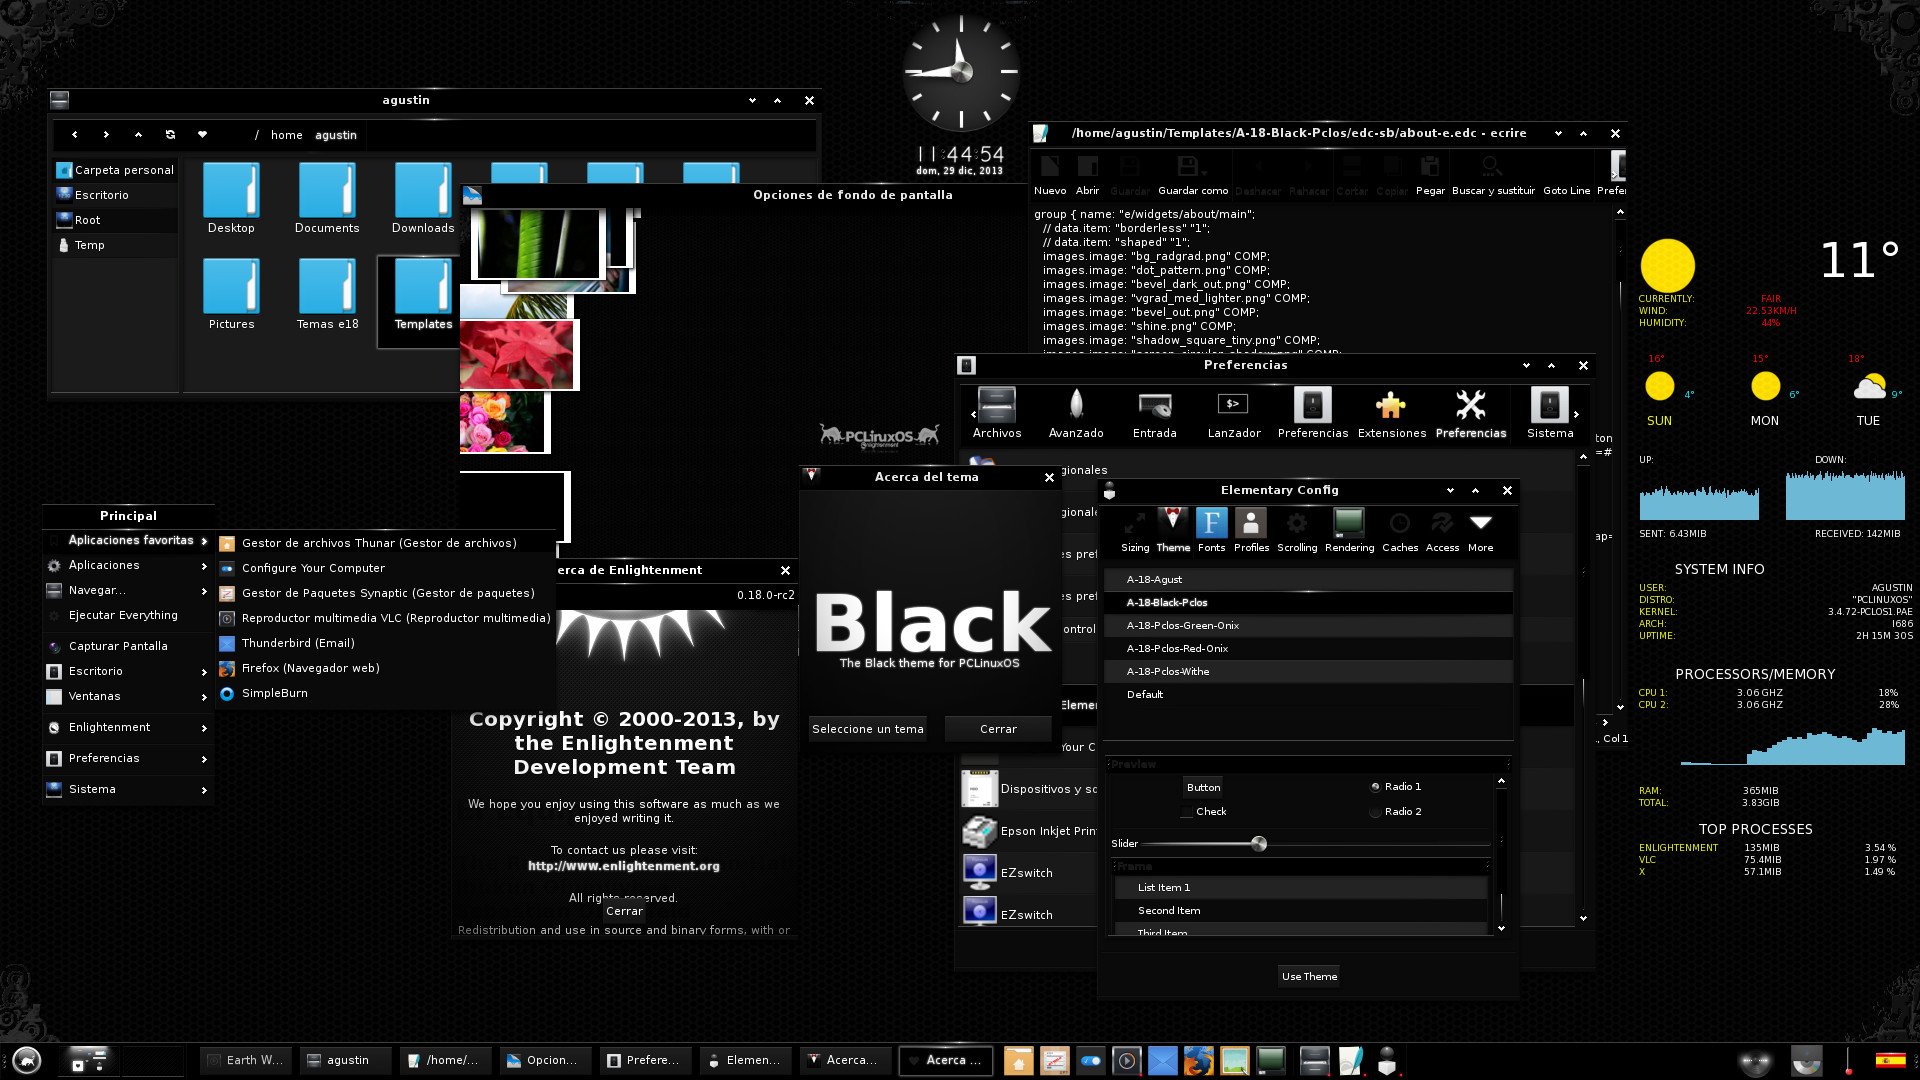
Task: Select Entrada in the Preferencias toolbar
Action: pyautogui.click(x=1155, y=413)
